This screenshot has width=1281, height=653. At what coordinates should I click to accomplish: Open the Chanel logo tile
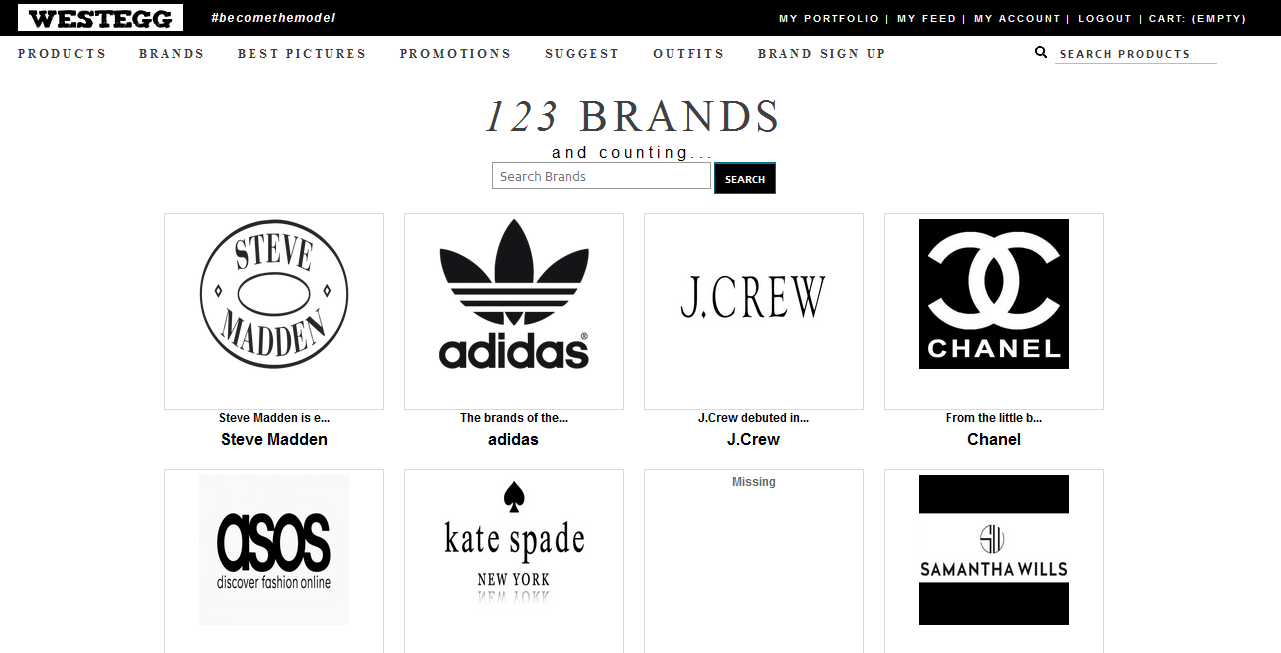click(x=994, y=294)
